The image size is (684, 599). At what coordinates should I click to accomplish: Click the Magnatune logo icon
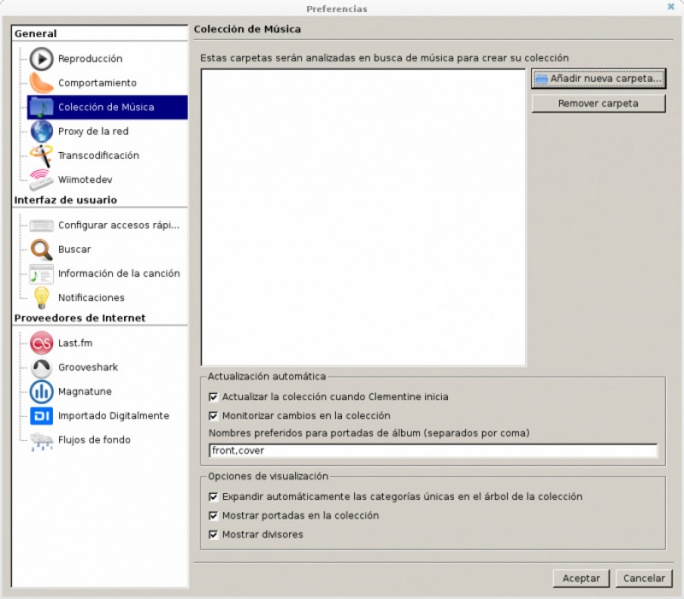[41, 392]
